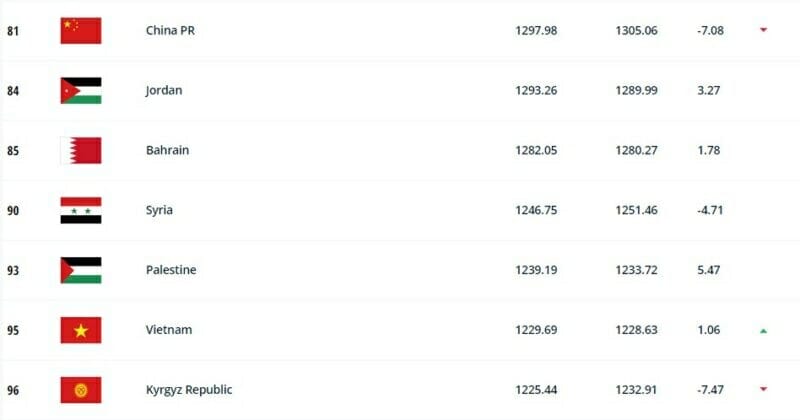Click the Bahrain flag icon

tap(81, 150)
